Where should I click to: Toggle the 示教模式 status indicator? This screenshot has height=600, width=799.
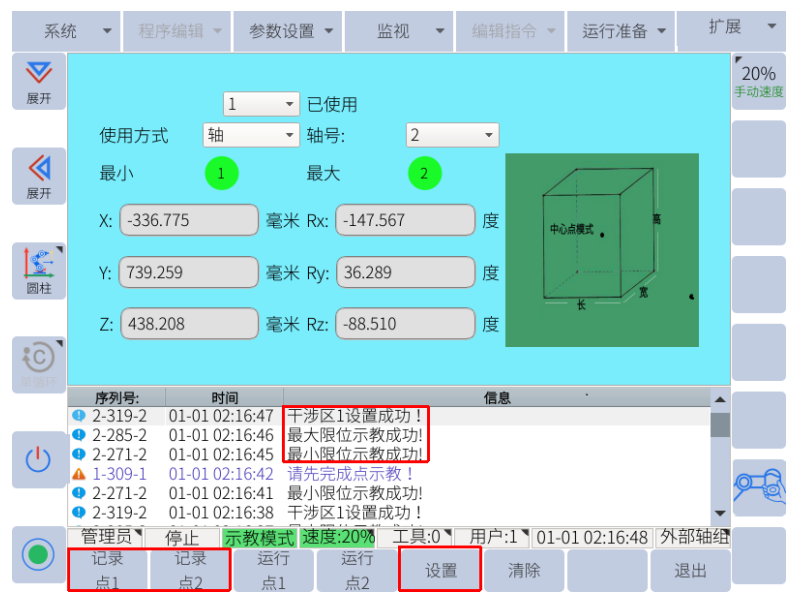point(259,537)
